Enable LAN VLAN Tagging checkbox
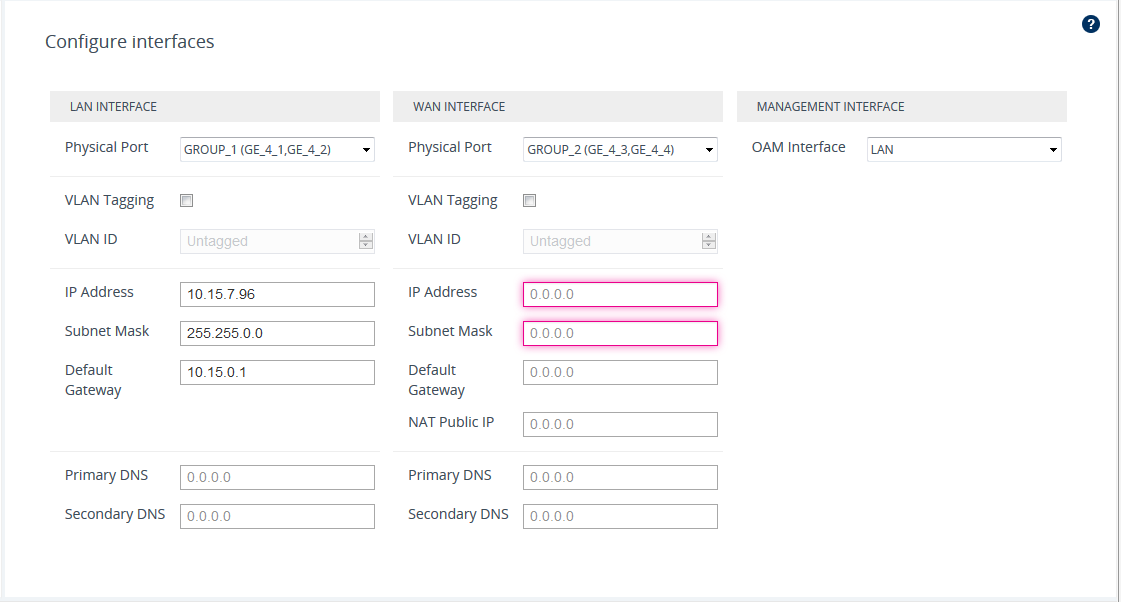 tap(186, 200)
